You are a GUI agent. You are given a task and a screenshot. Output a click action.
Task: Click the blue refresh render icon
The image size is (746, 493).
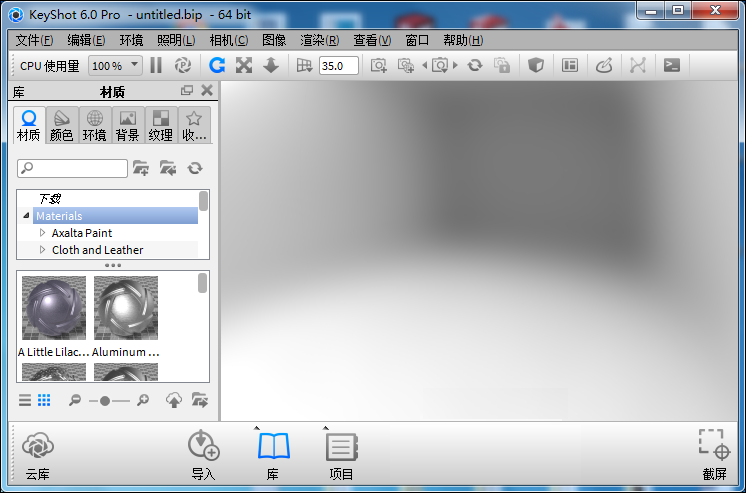pos(217,65)
